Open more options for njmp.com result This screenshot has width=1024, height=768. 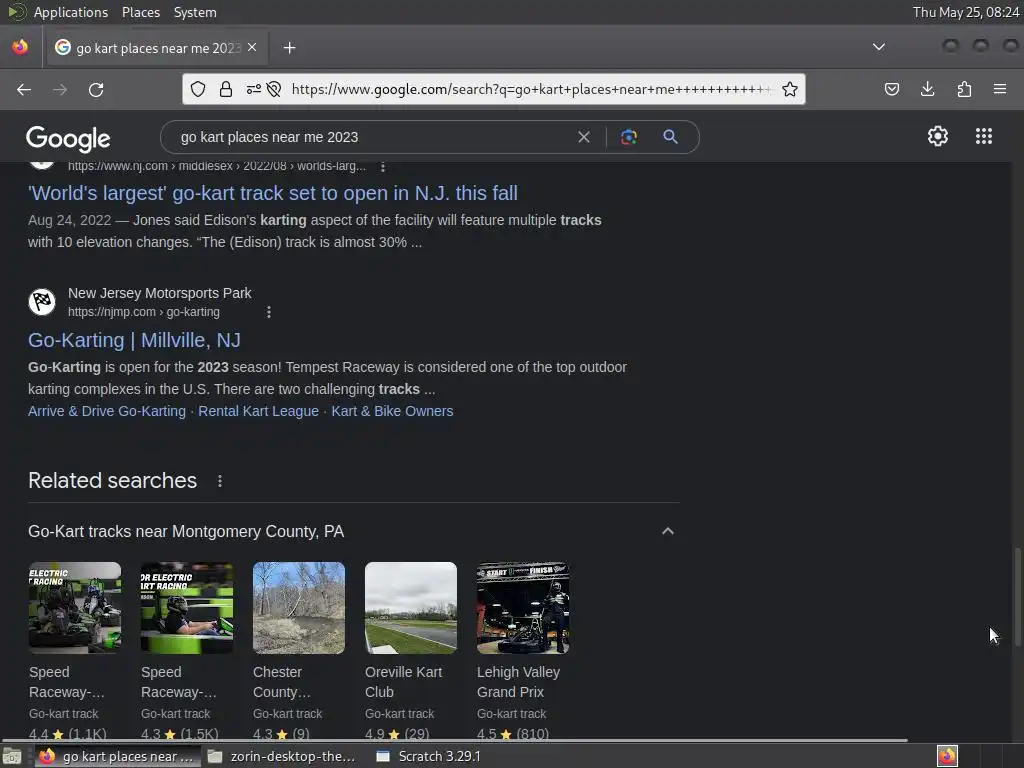tap(268, 312)
